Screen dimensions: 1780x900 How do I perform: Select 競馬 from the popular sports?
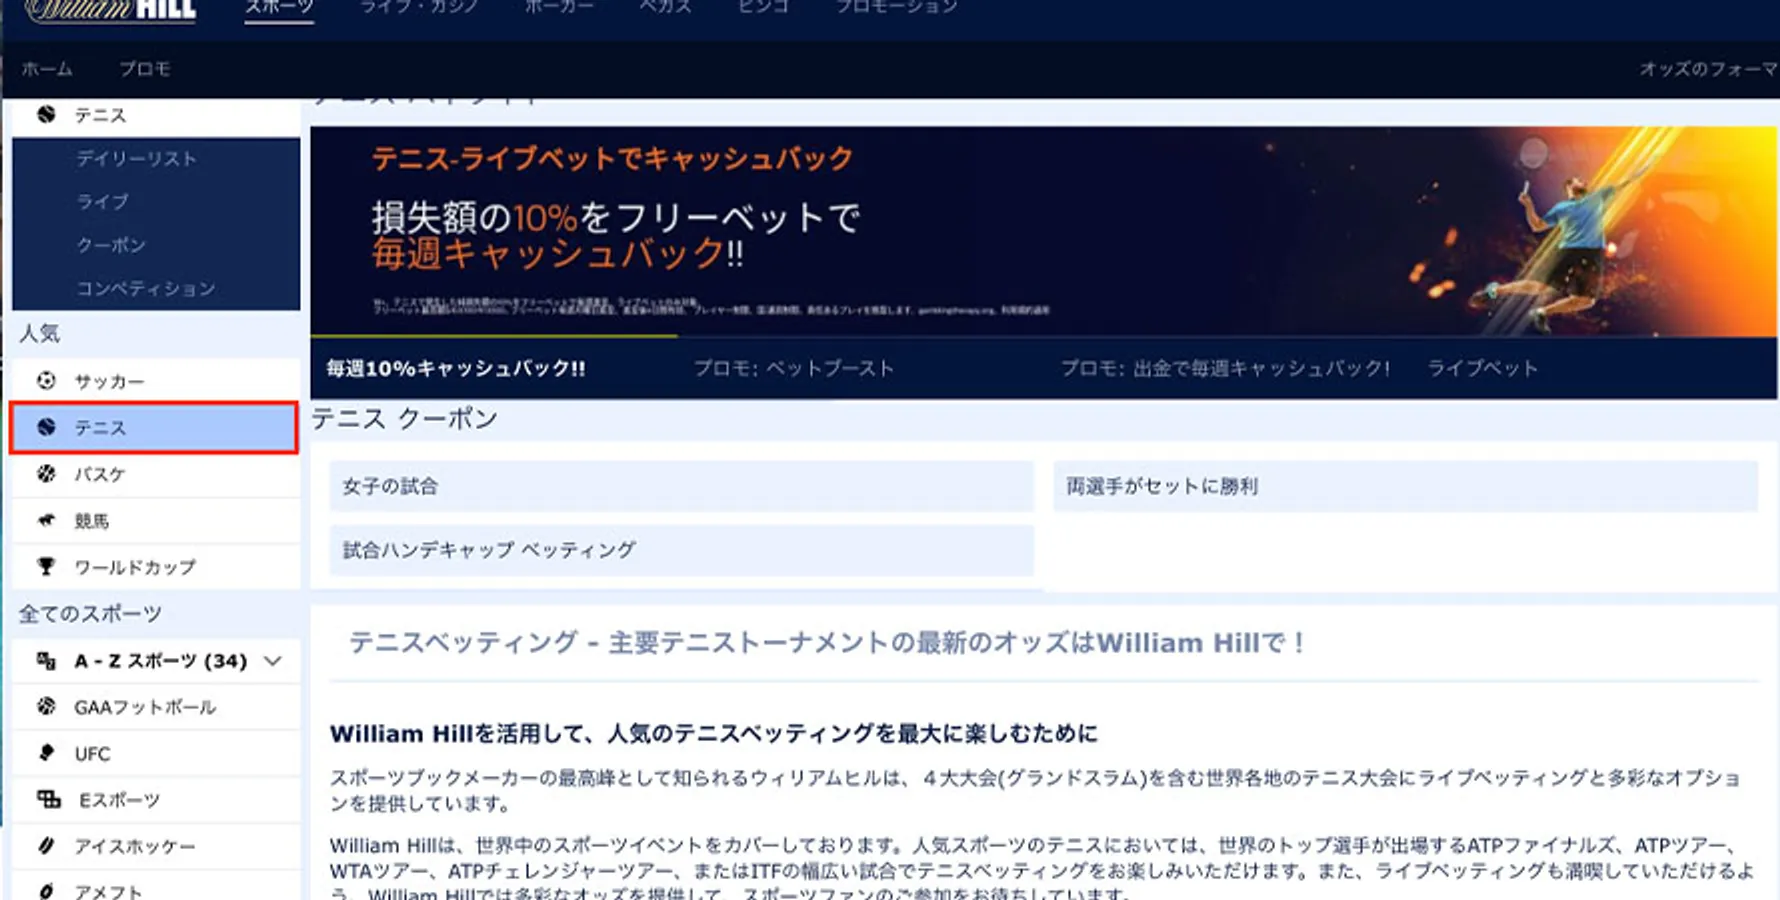point(156,520)
